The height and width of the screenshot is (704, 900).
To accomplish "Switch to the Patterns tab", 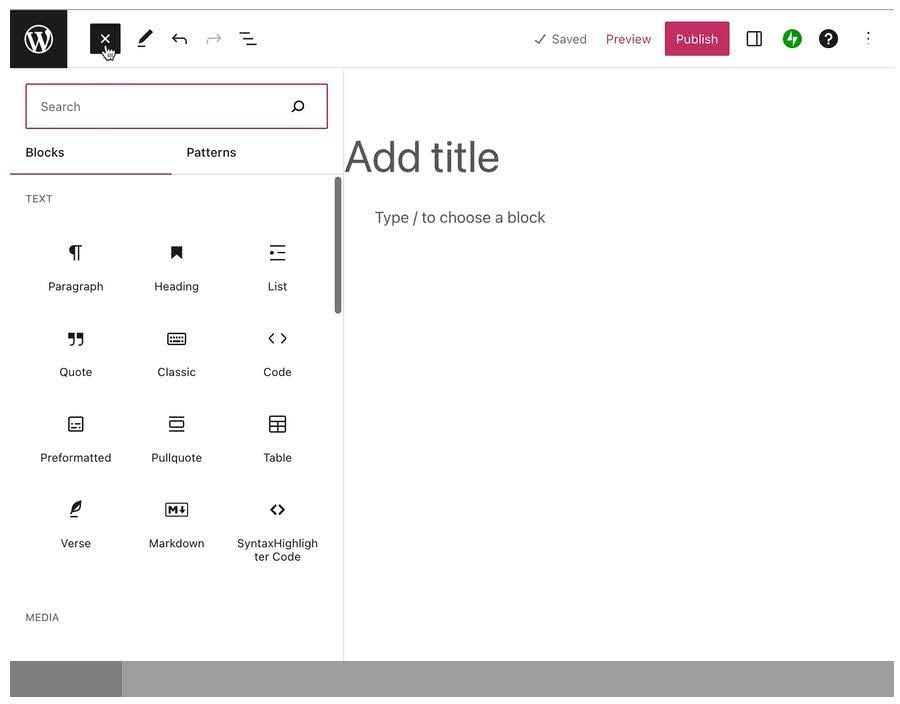I will (211, 151).
